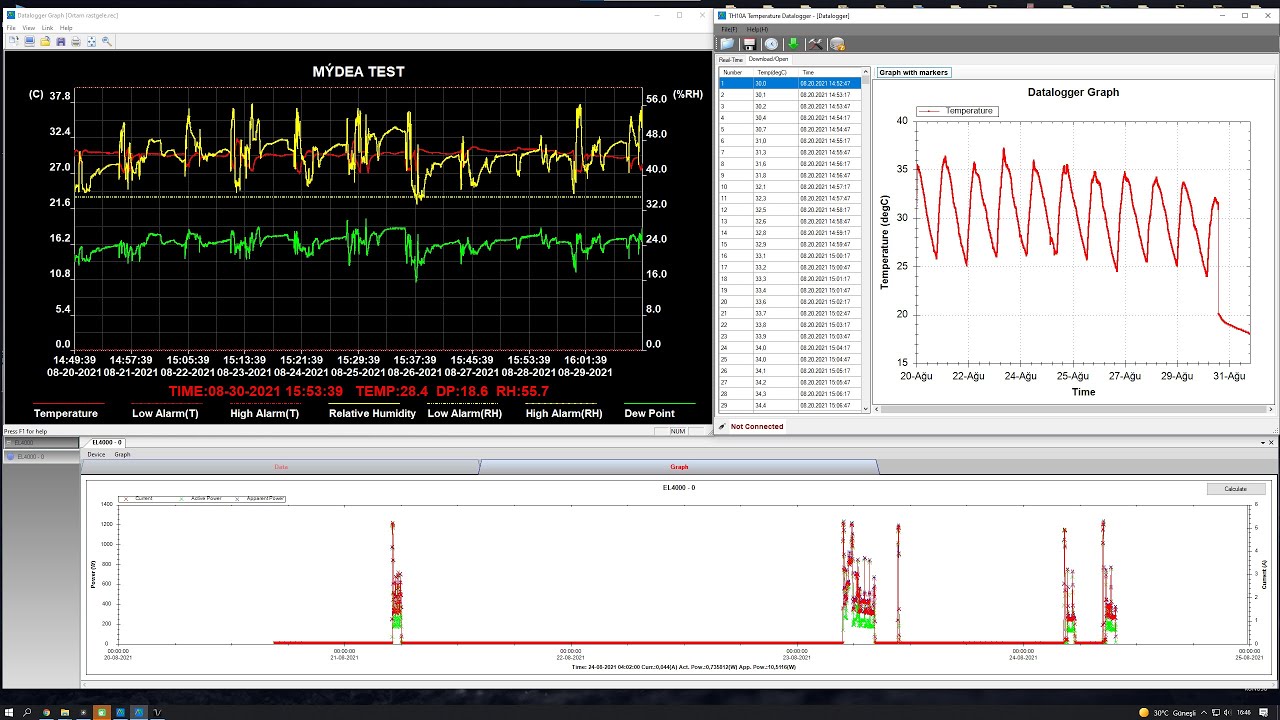Open File menu in Datalogger Graph
1280x720 pixels.
pos(12,28)
